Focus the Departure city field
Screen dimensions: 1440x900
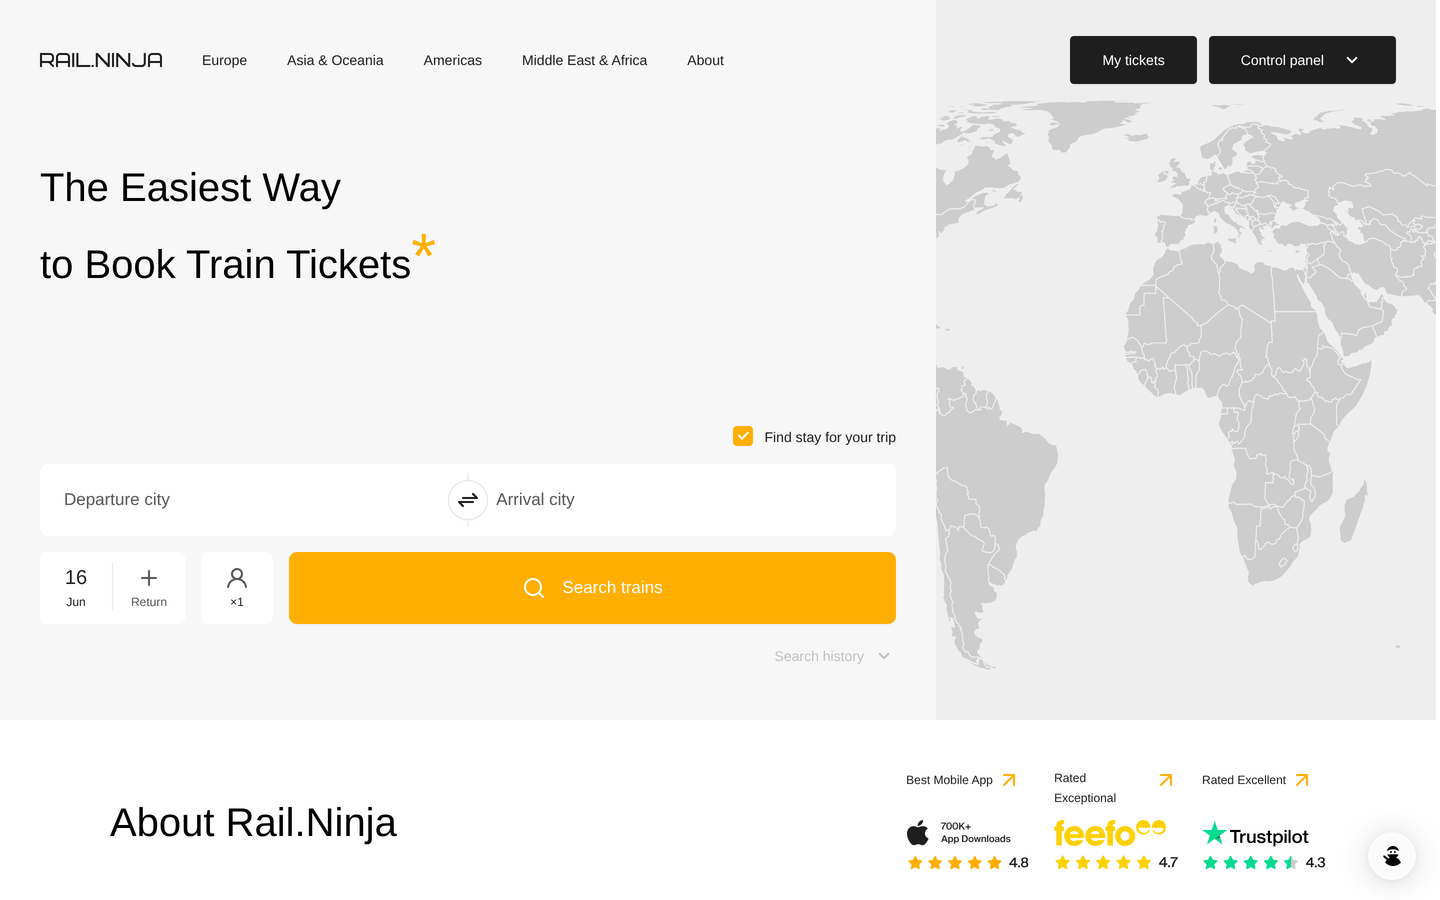pos(244,500)
